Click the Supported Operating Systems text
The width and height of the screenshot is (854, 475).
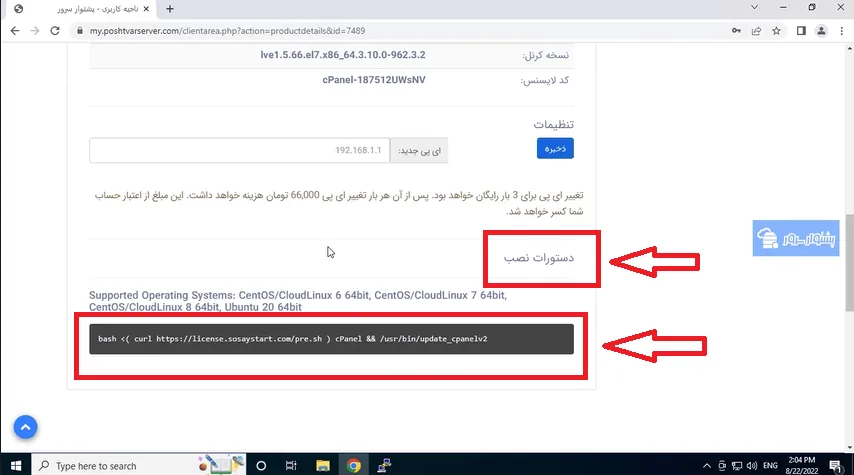(298, 301)
